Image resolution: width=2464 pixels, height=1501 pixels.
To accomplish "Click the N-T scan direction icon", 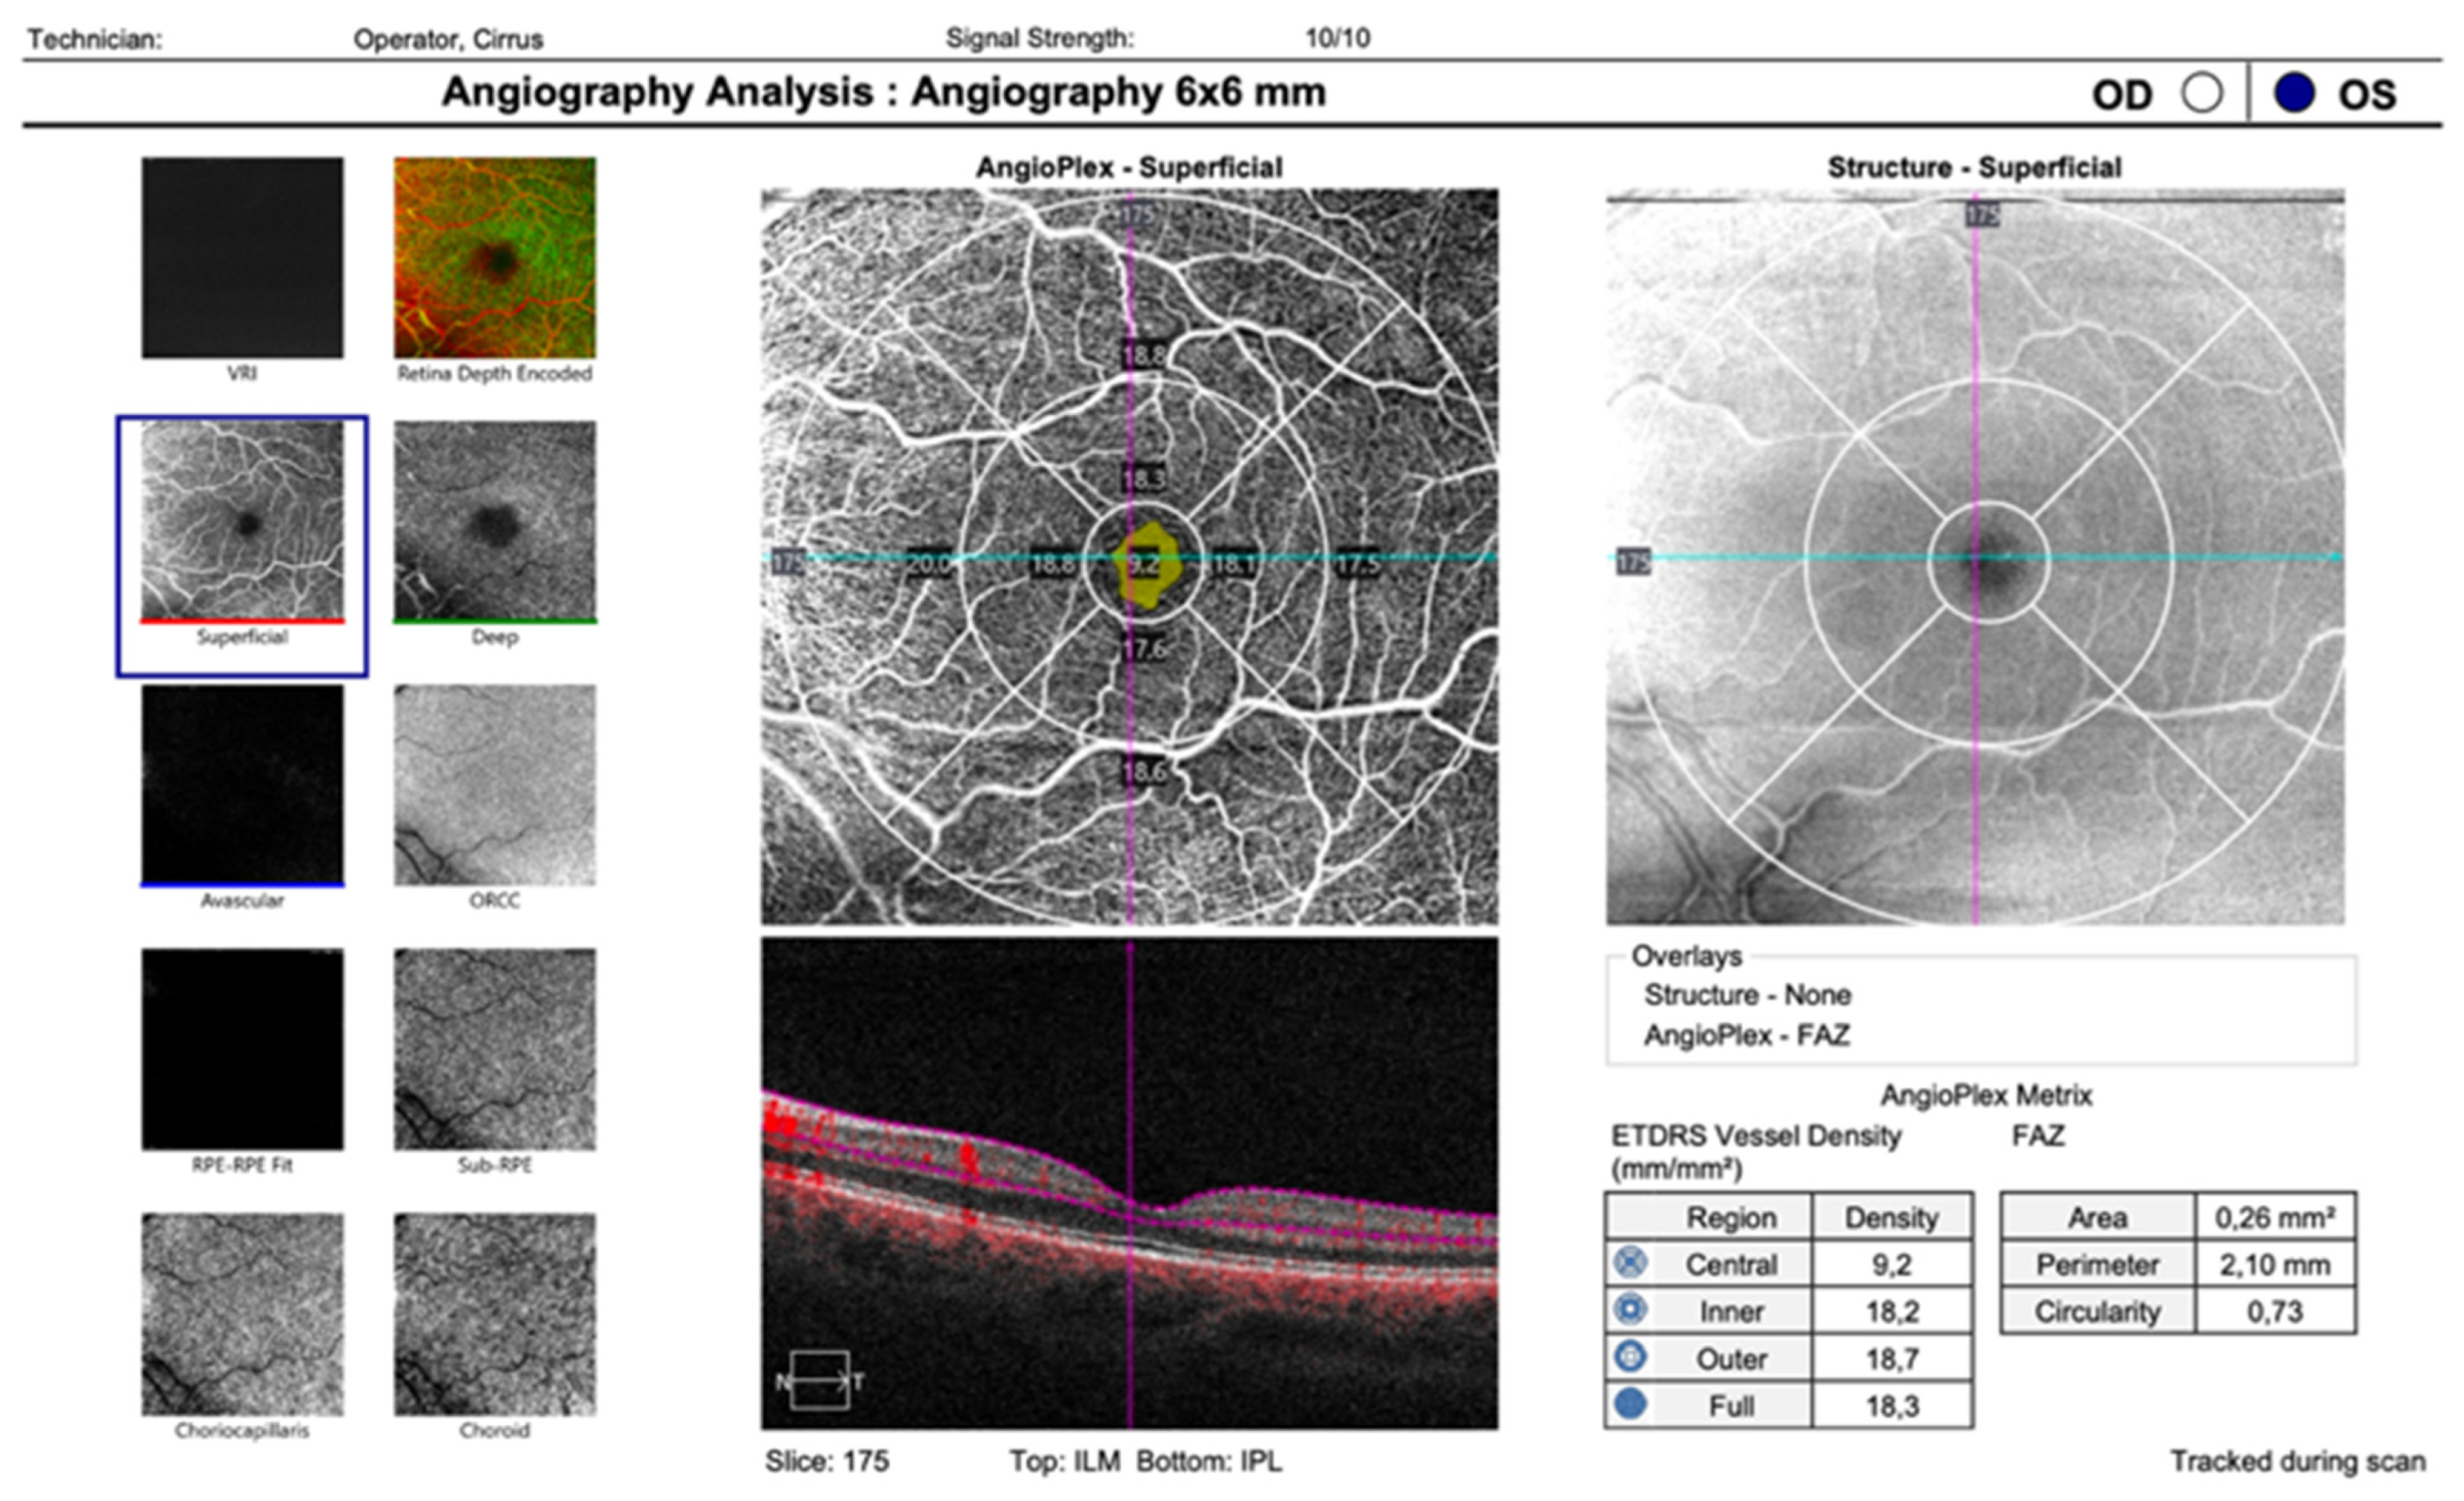I will coord(819,1381).
